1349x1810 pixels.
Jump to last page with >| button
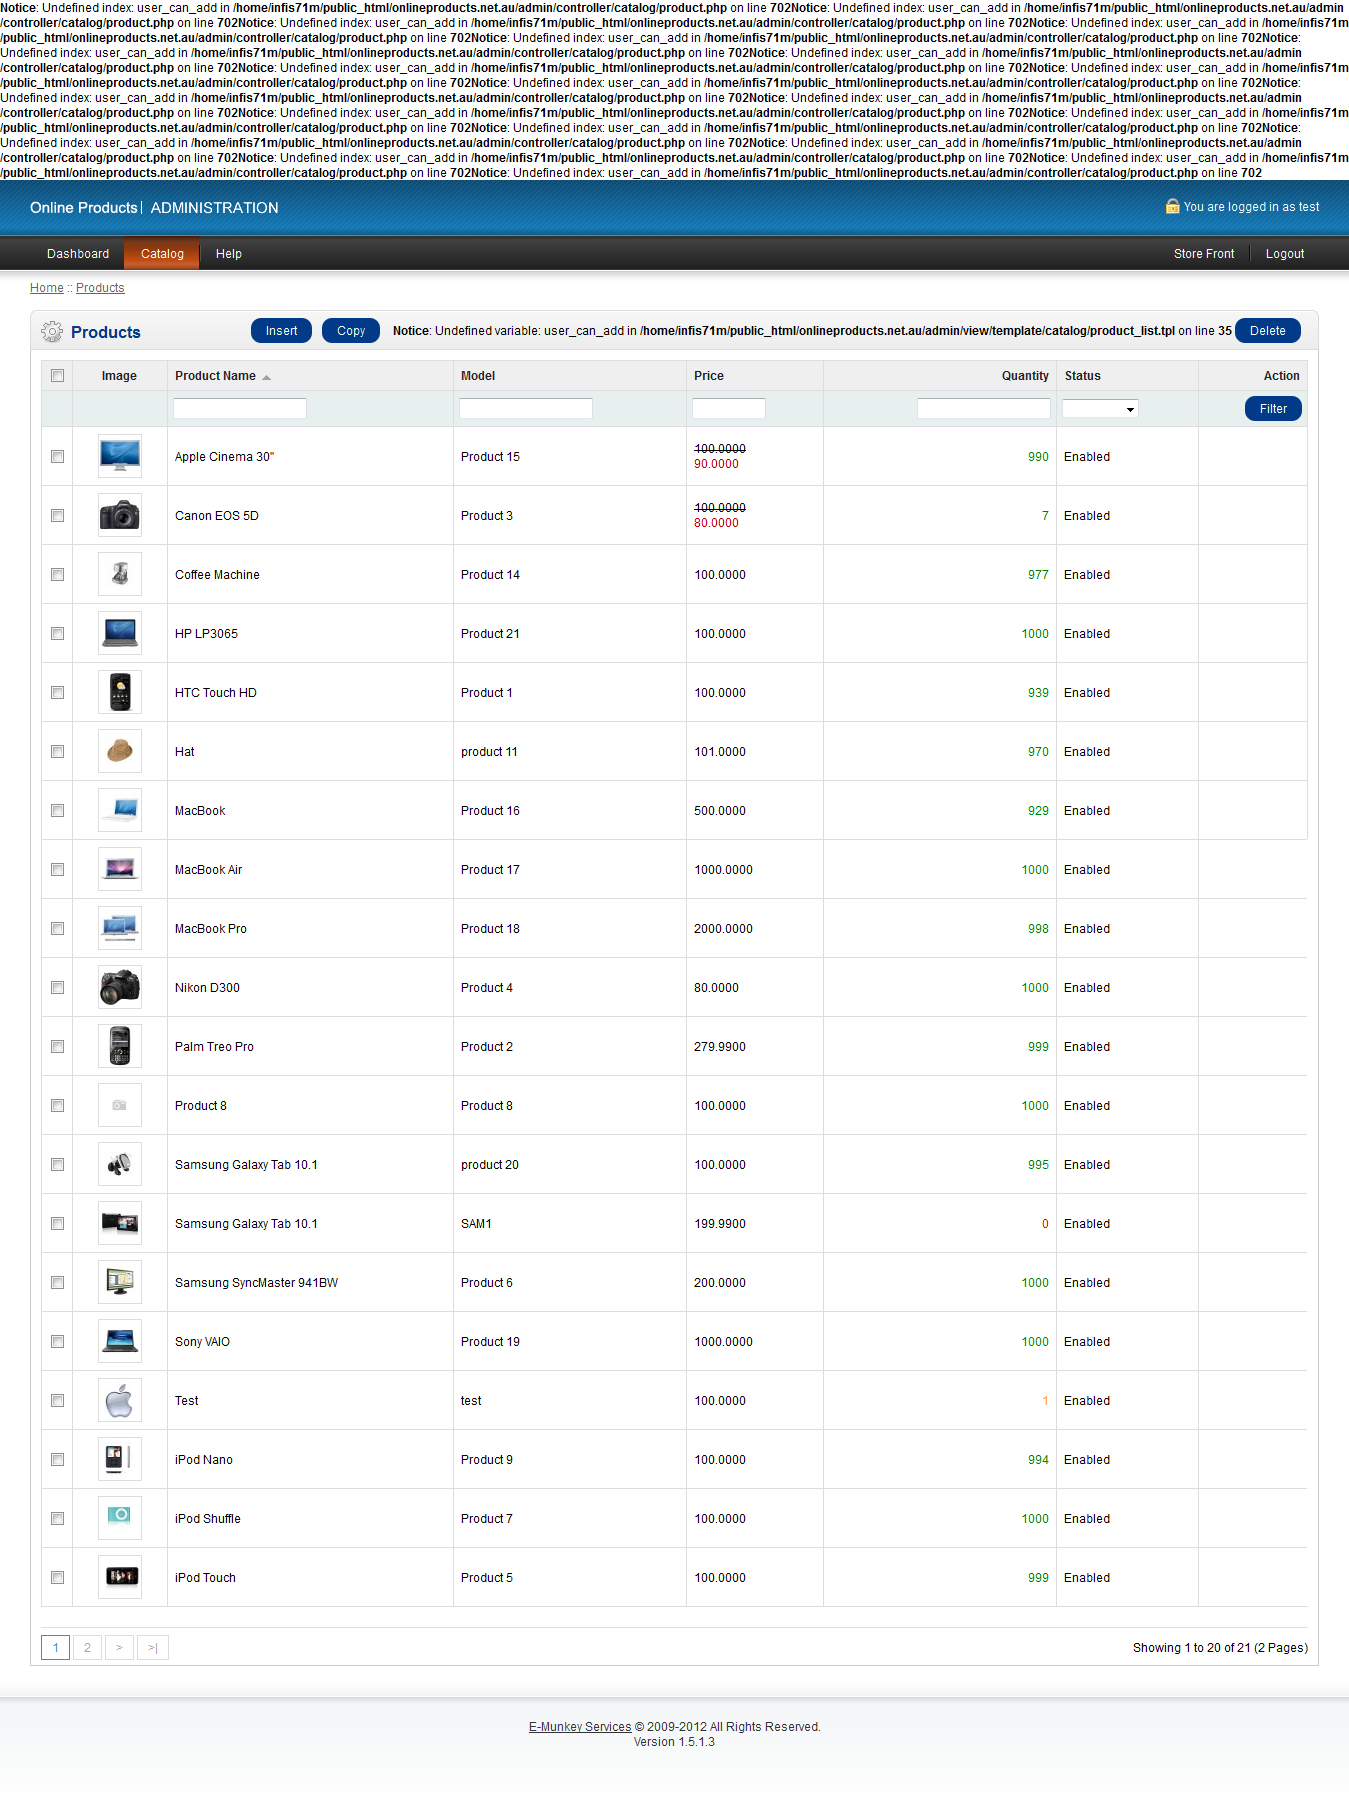click(x=153, y=1647)
